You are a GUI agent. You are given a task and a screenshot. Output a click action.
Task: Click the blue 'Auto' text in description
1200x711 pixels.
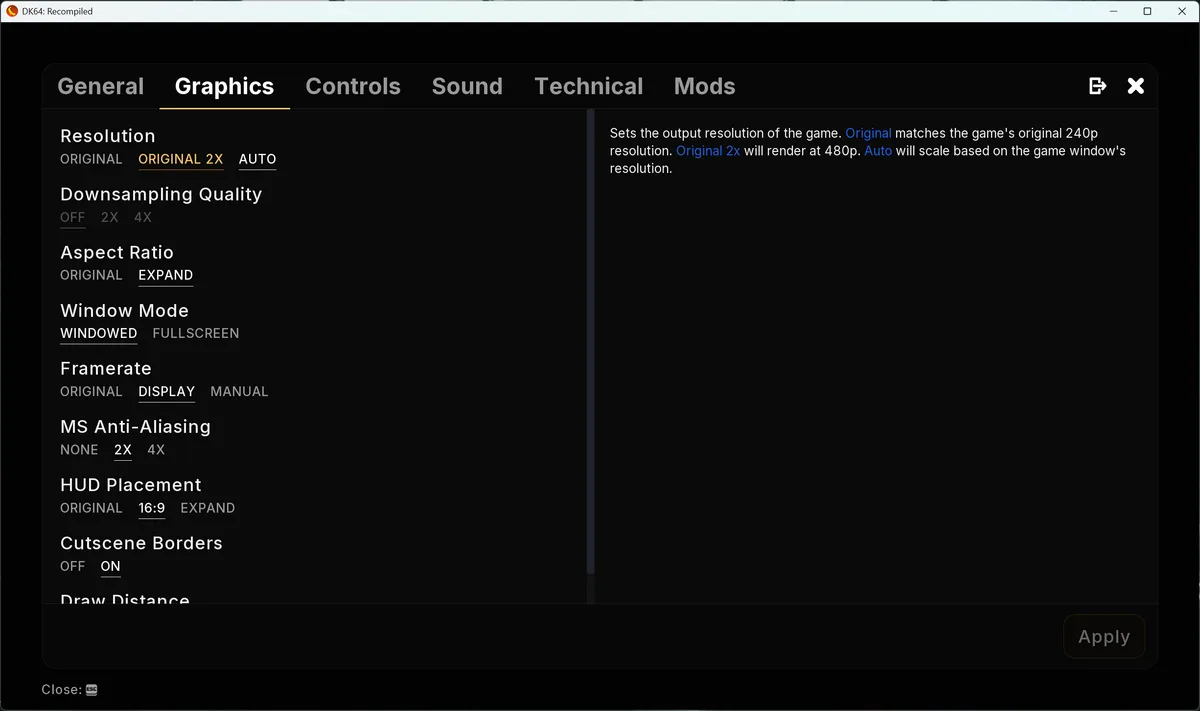tap(878, 151)
